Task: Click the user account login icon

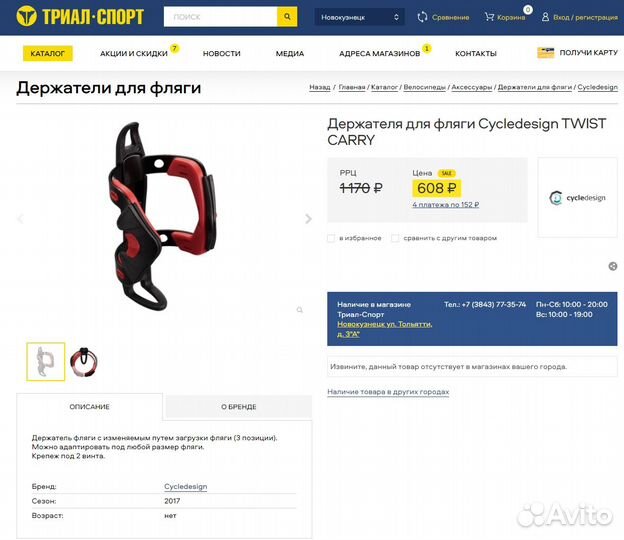Action: [x=545, y=17]
